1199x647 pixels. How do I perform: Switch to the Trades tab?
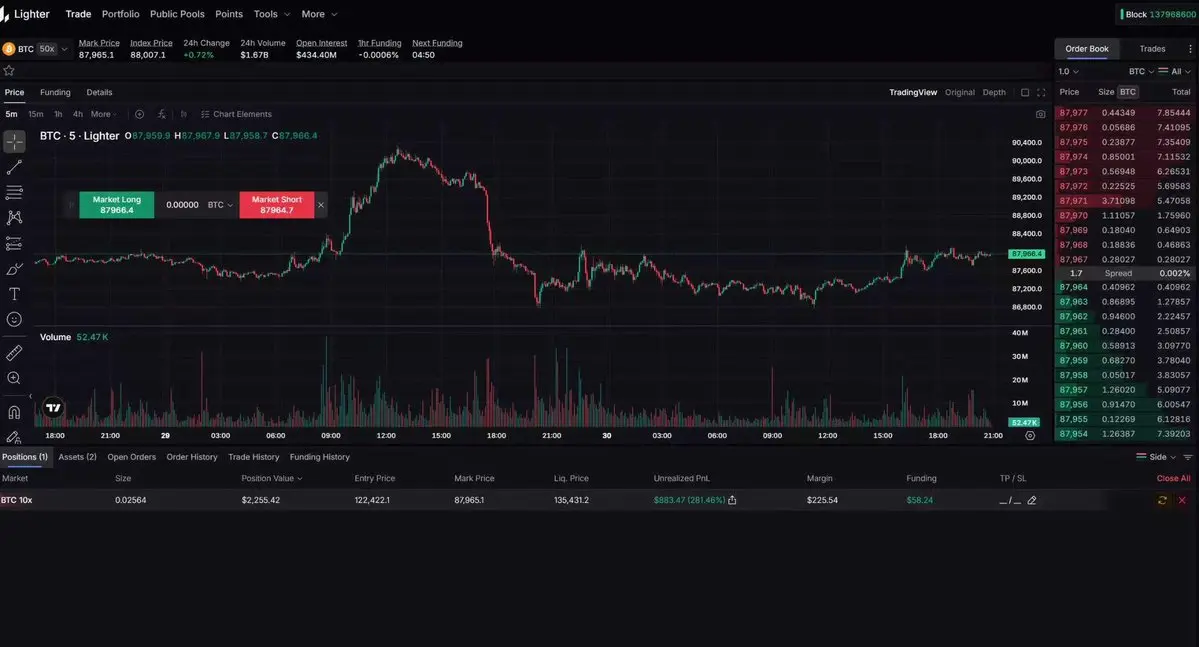click(x=1152, y=49)
